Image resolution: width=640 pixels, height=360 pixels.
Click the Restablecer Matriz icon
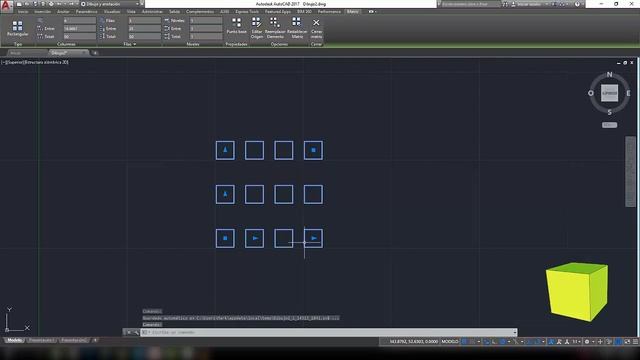pyautogui.click(x=297, y=22)
